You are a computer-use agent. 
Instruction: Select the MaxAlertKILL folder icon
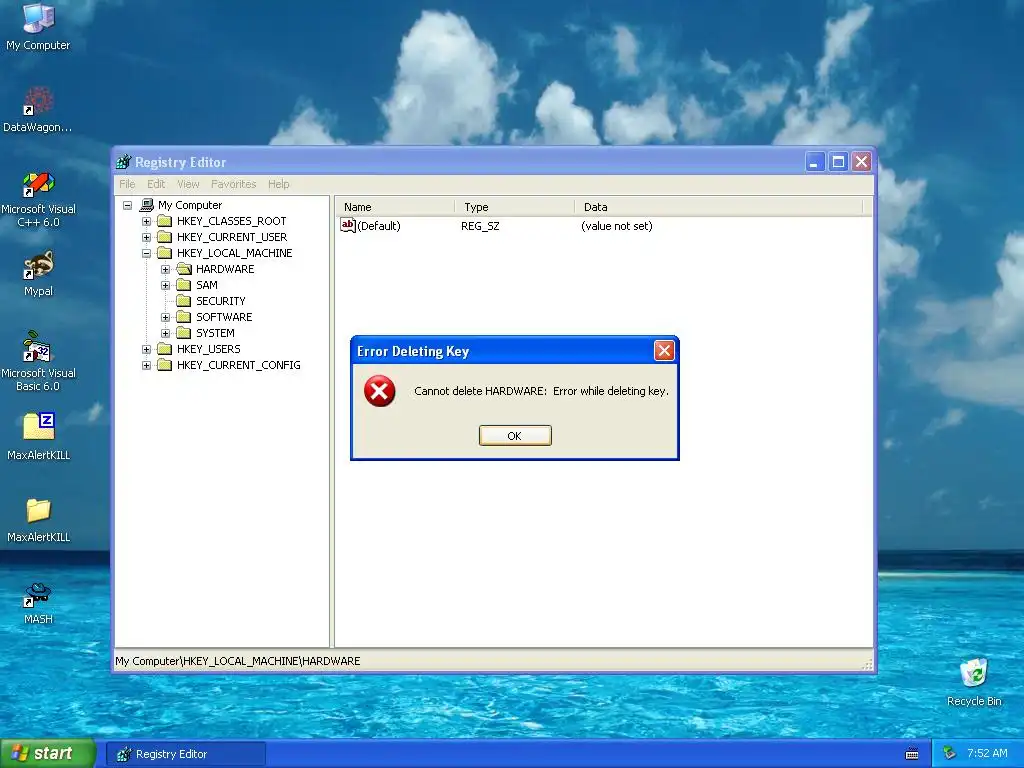(x=38, y=519)
